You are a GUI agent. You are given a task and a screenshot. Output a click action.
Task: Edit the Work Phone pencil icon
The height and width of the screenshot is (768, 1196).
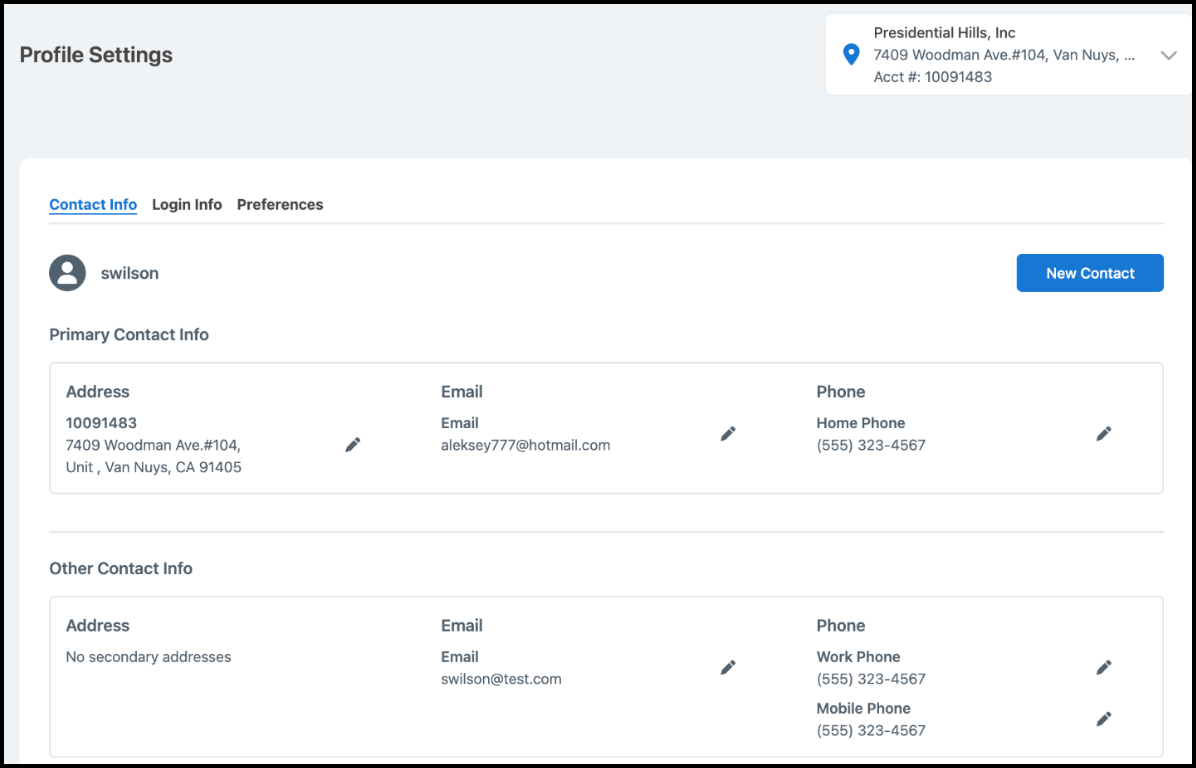pos(1103,667)
